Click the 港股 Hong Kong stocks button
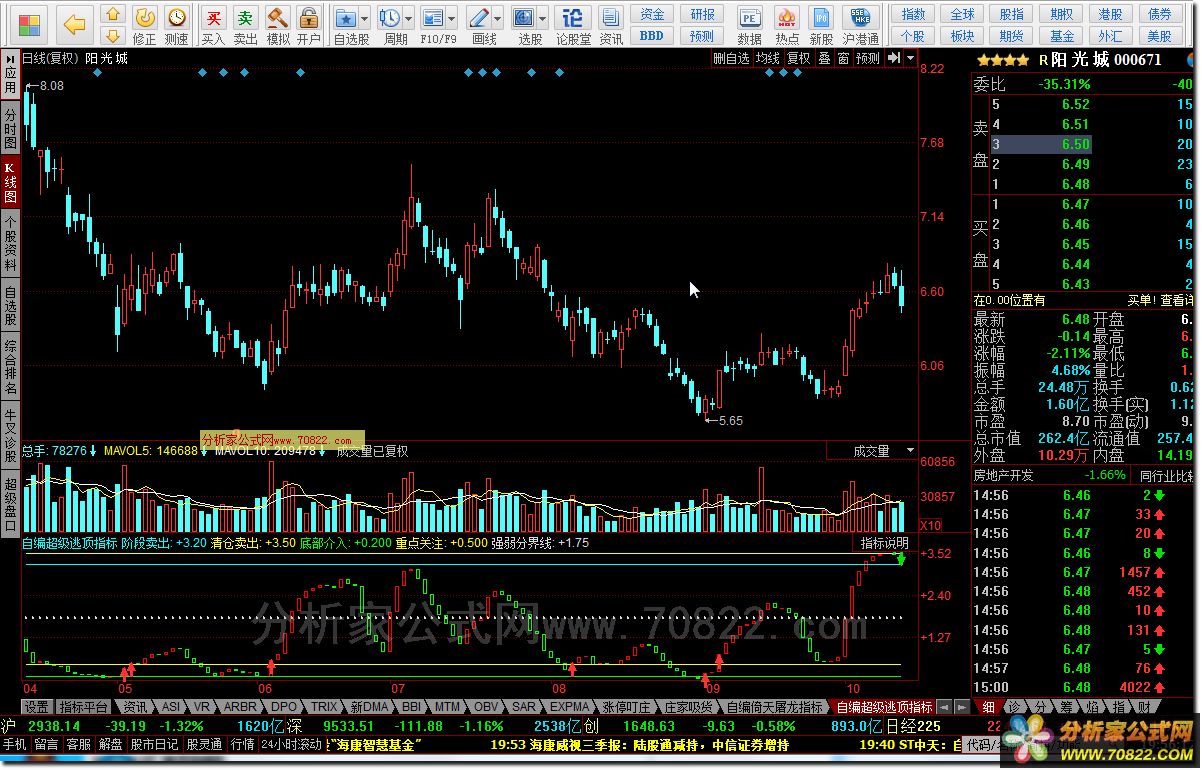 [1110, 14]
